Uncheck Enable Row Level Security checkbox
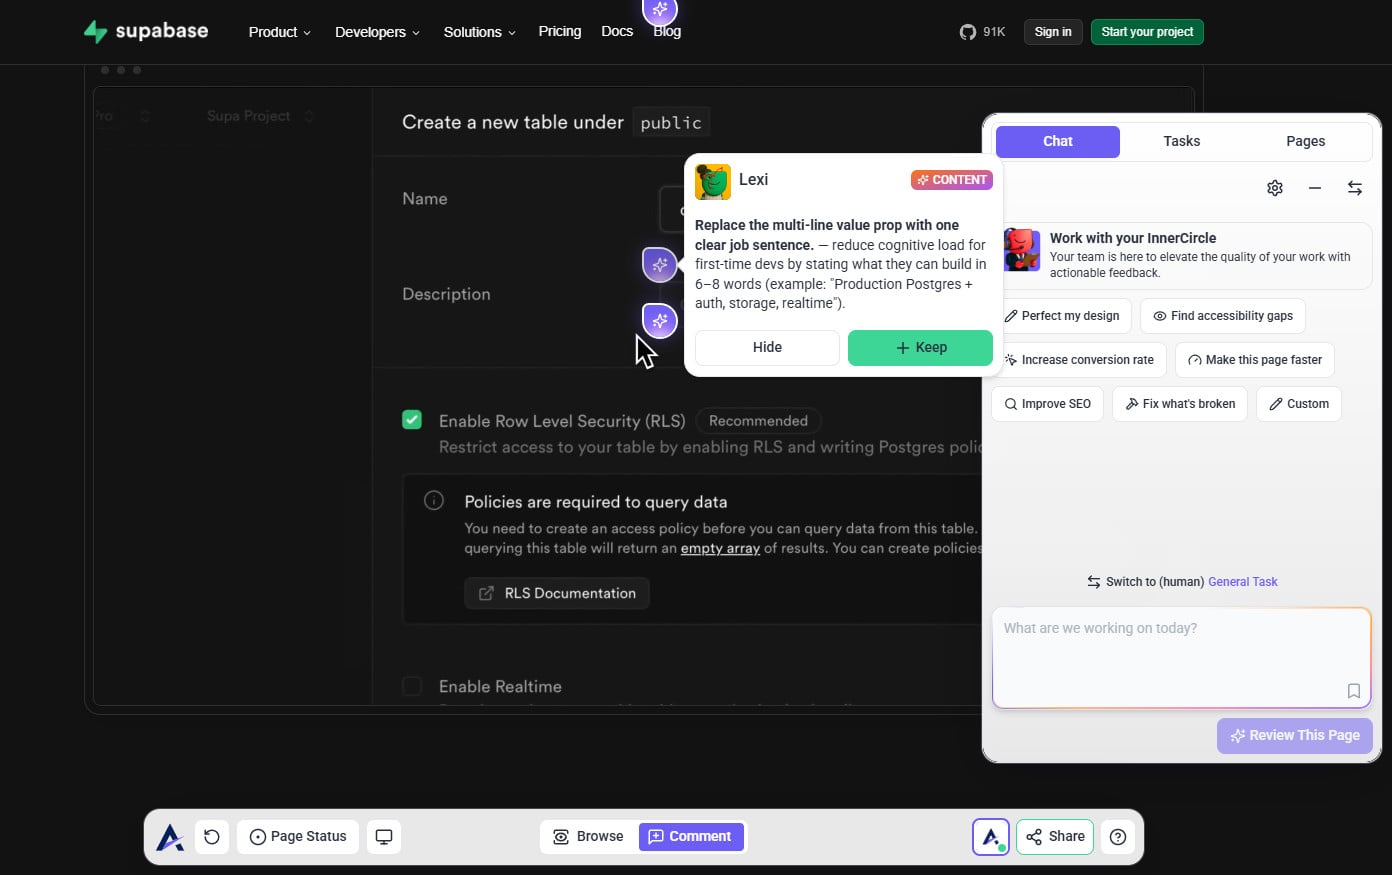 (412, 420)
